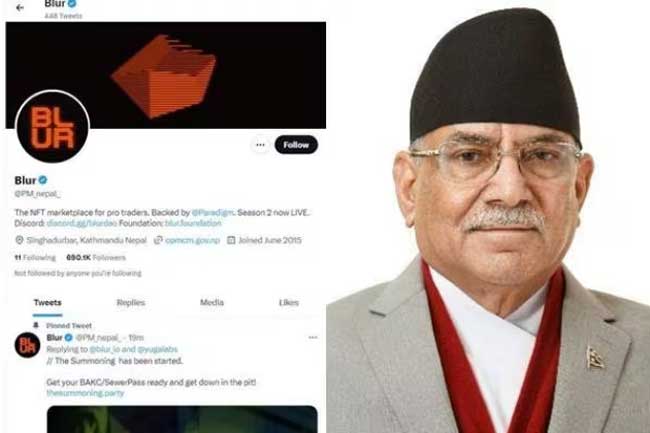The width and height of the screenshot is (650, 433).
Task: Open thesummoning.party link in pinned tweet
Action: 85,393
